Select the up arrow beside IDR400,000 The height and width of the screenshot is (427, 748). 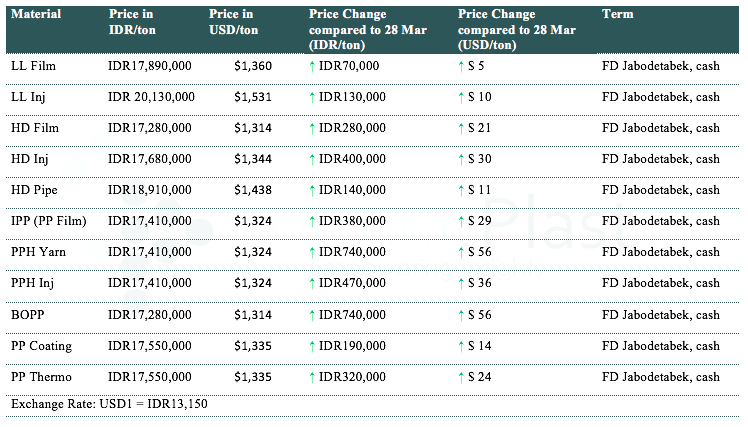click(313, 159)
